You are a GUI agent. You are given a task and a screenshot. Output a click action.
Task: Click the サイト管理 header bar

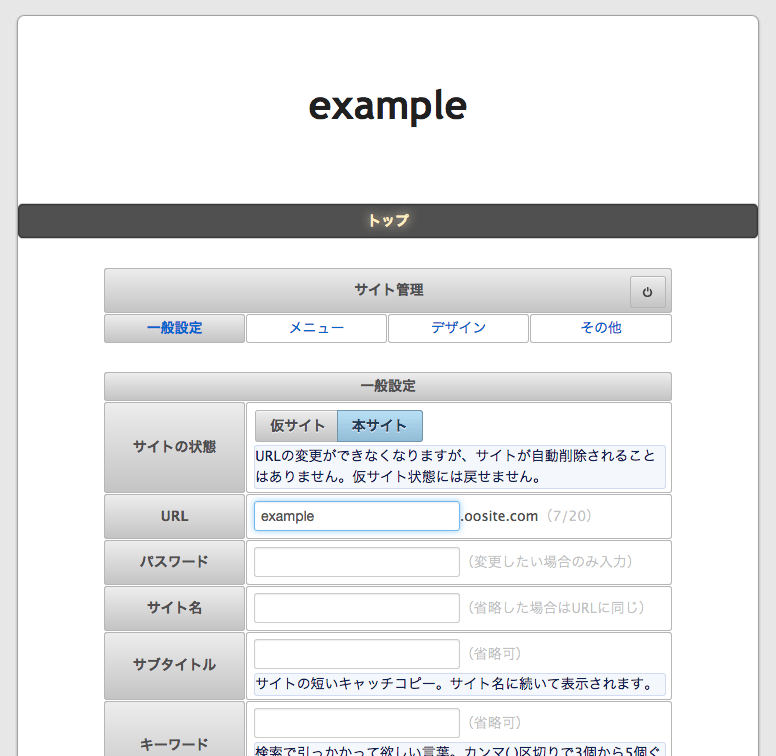[x=388, y=290]
